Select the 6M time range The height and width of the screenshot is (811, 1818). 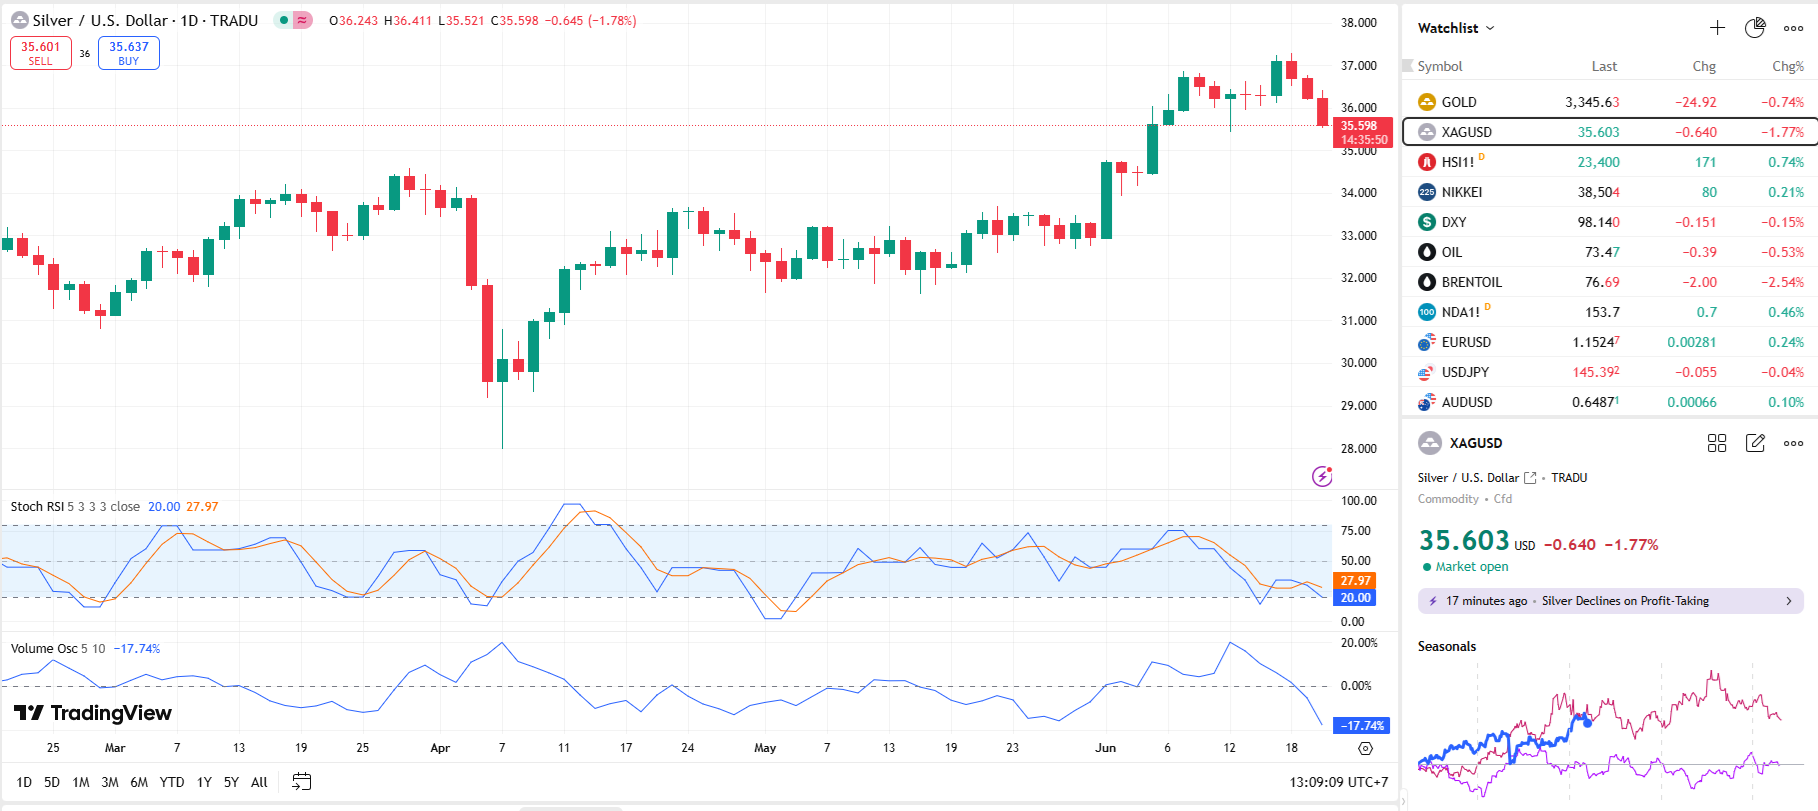[x=139, y=782]
